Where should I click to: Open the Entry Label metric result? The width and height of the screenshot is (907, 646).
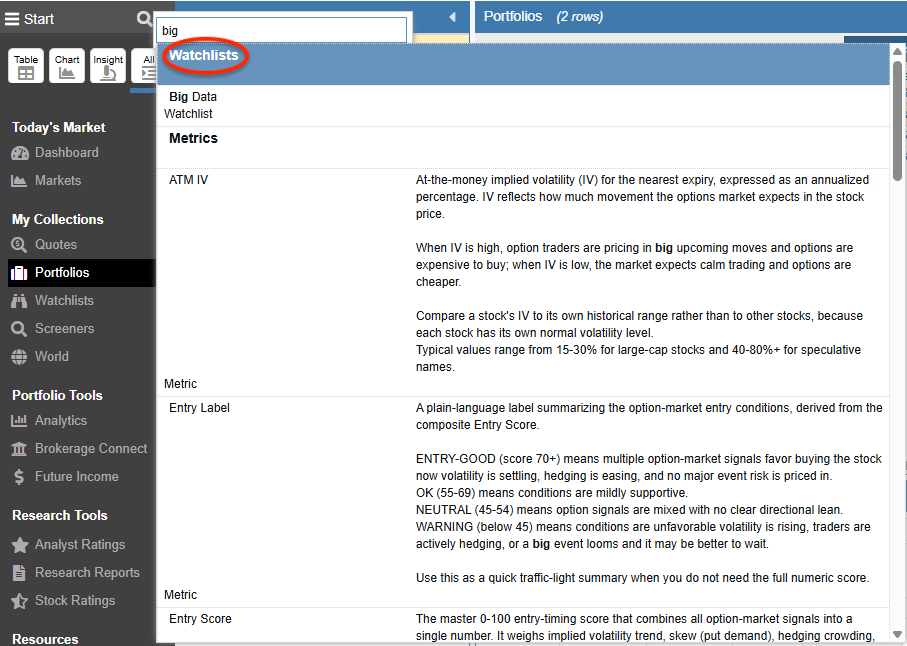(523, 502)
